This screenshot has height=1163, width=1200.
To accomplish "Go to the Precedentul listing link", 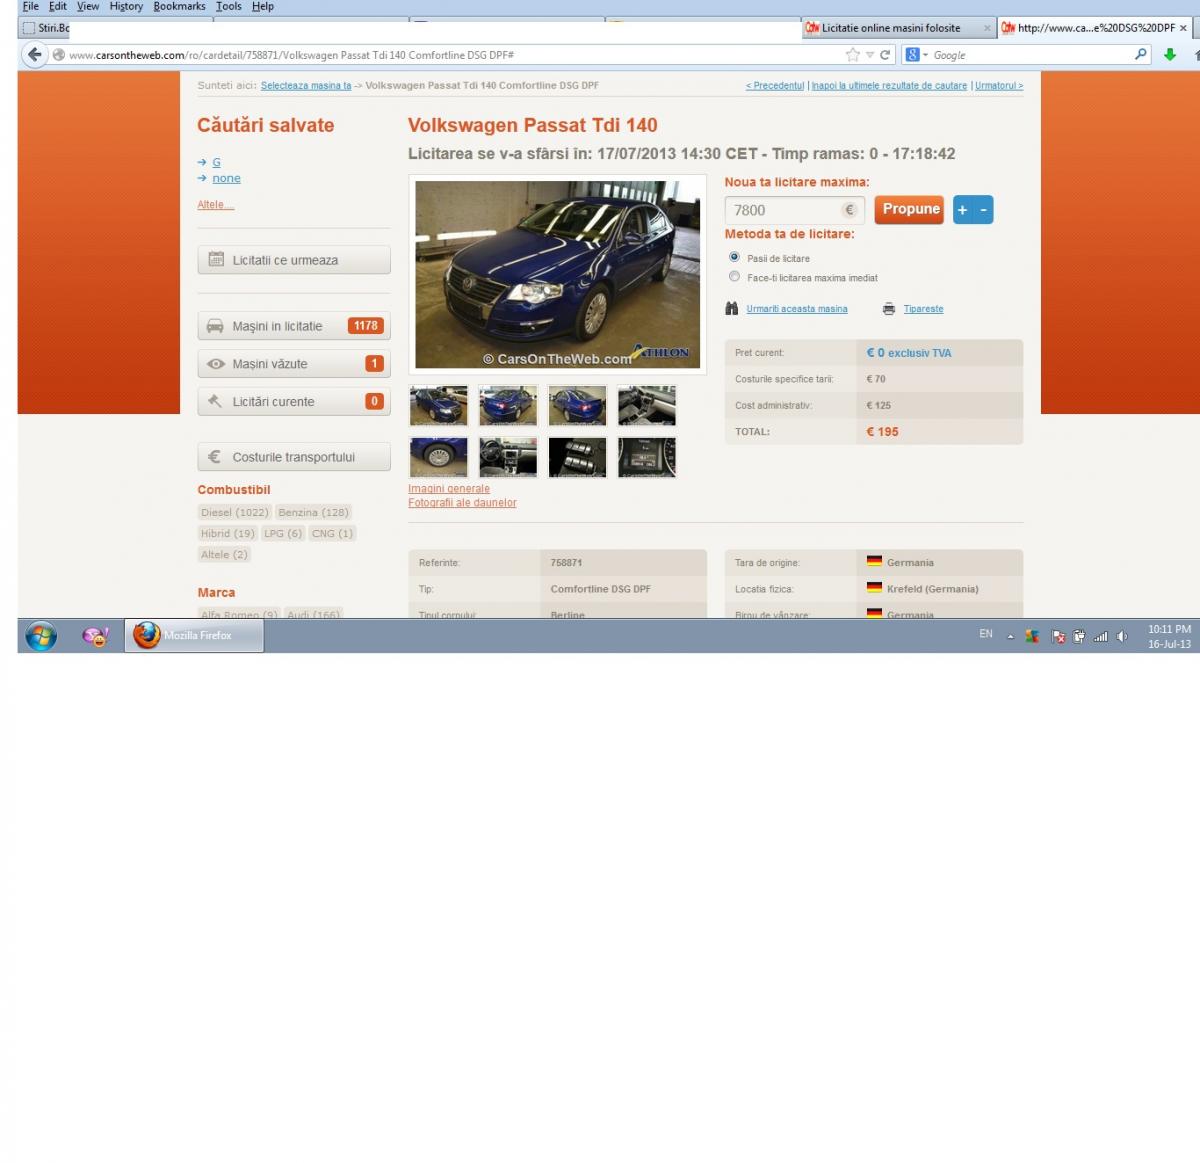I will click(x=775, y=86).
